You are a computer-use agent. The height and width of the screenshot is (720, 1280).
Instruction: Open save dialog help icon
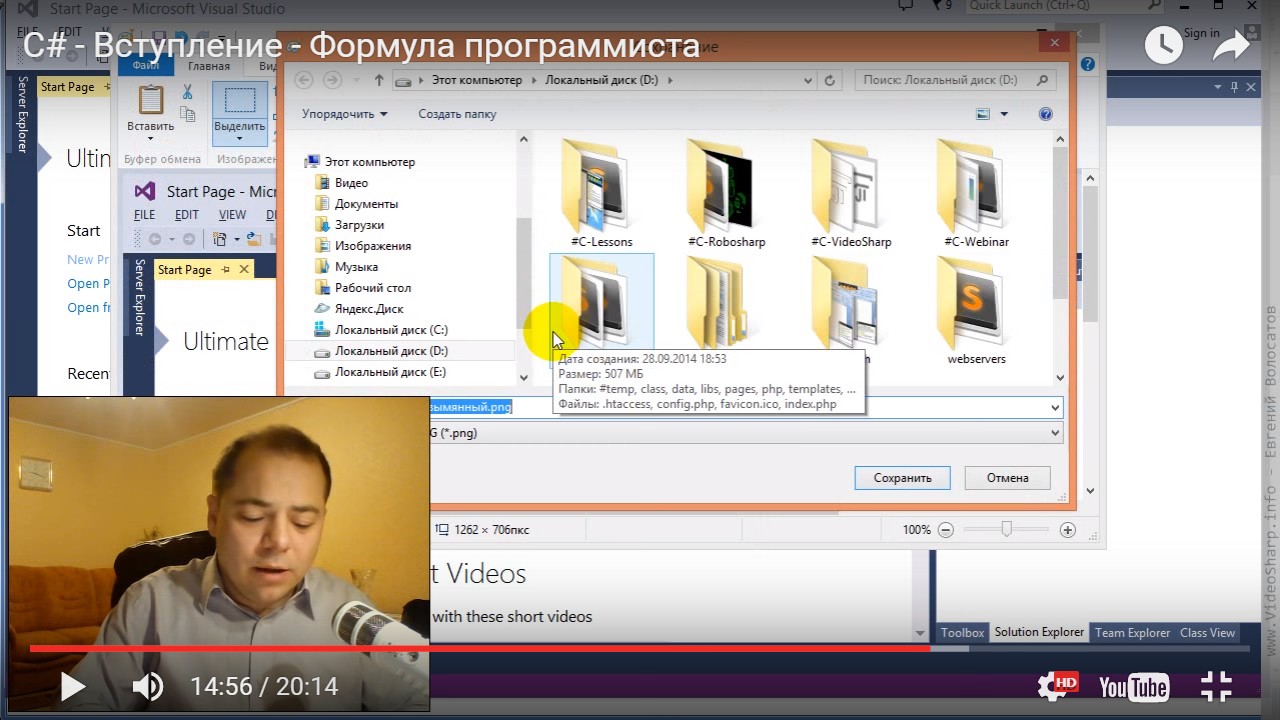tap(1046, 114)
